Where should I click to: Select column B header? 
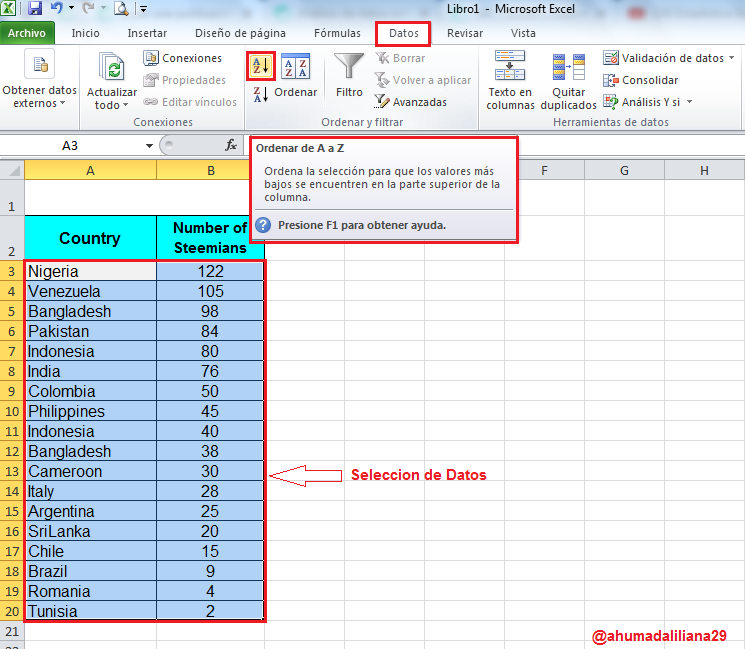pyautogui.click(x=210, y=170)
